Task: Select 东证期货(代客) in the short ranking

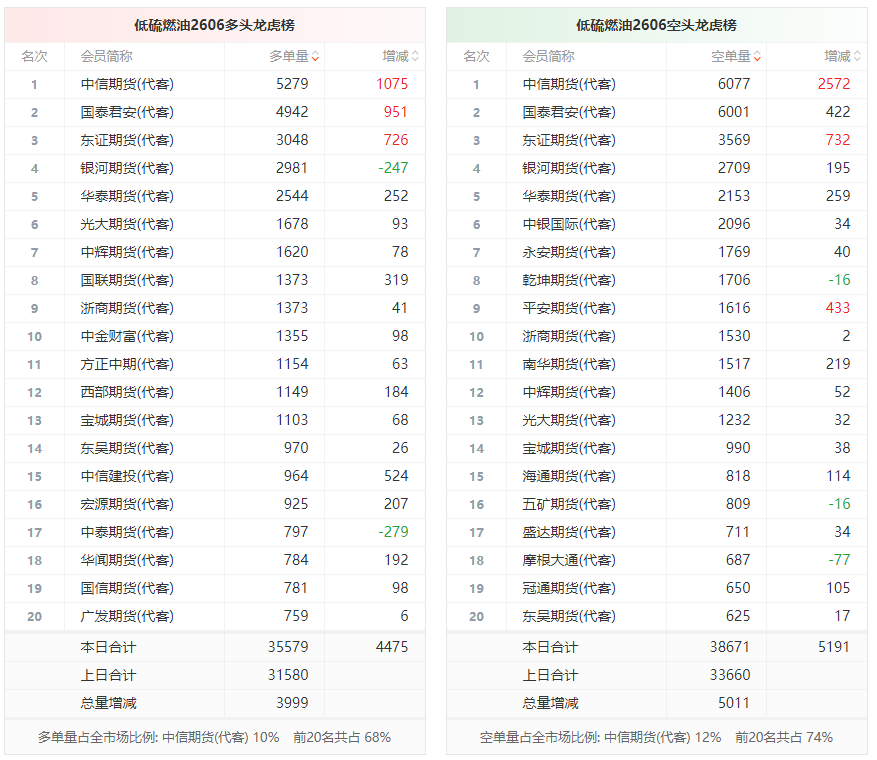Action: pyautogui.click(x=569, y=140)
